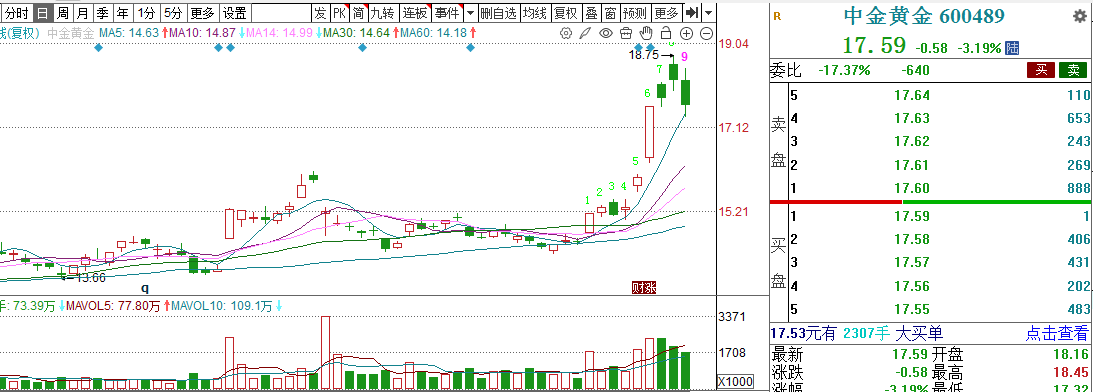Activate the hand pan tool
This screenshot has height=392, width=1093.
click(646, 32)
